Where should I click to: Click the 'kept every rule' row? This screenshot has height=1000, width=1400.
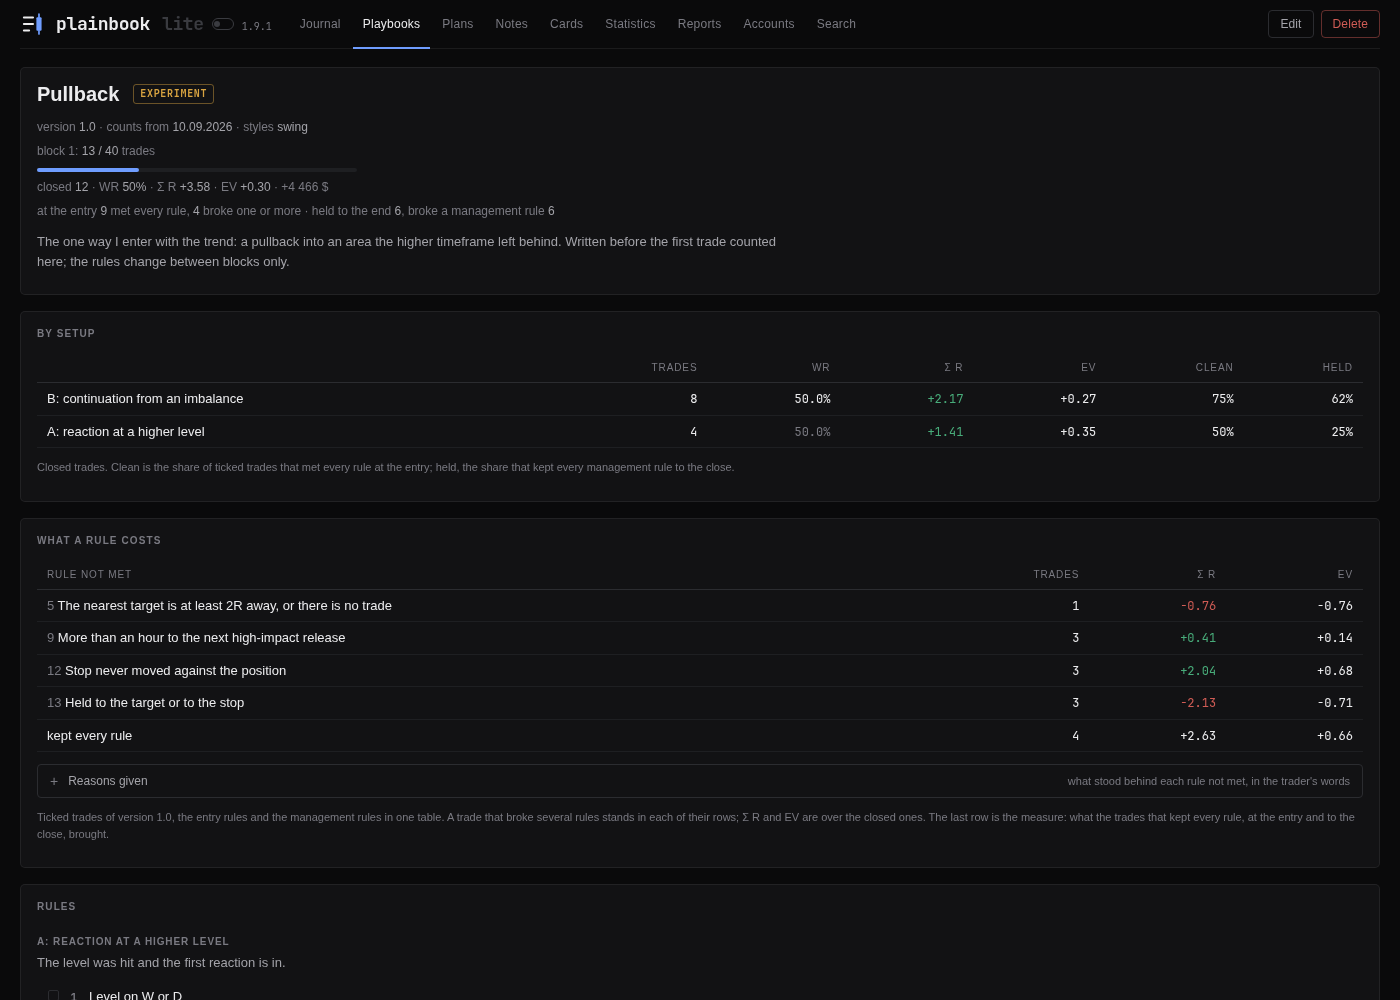[x=700, y=736]
